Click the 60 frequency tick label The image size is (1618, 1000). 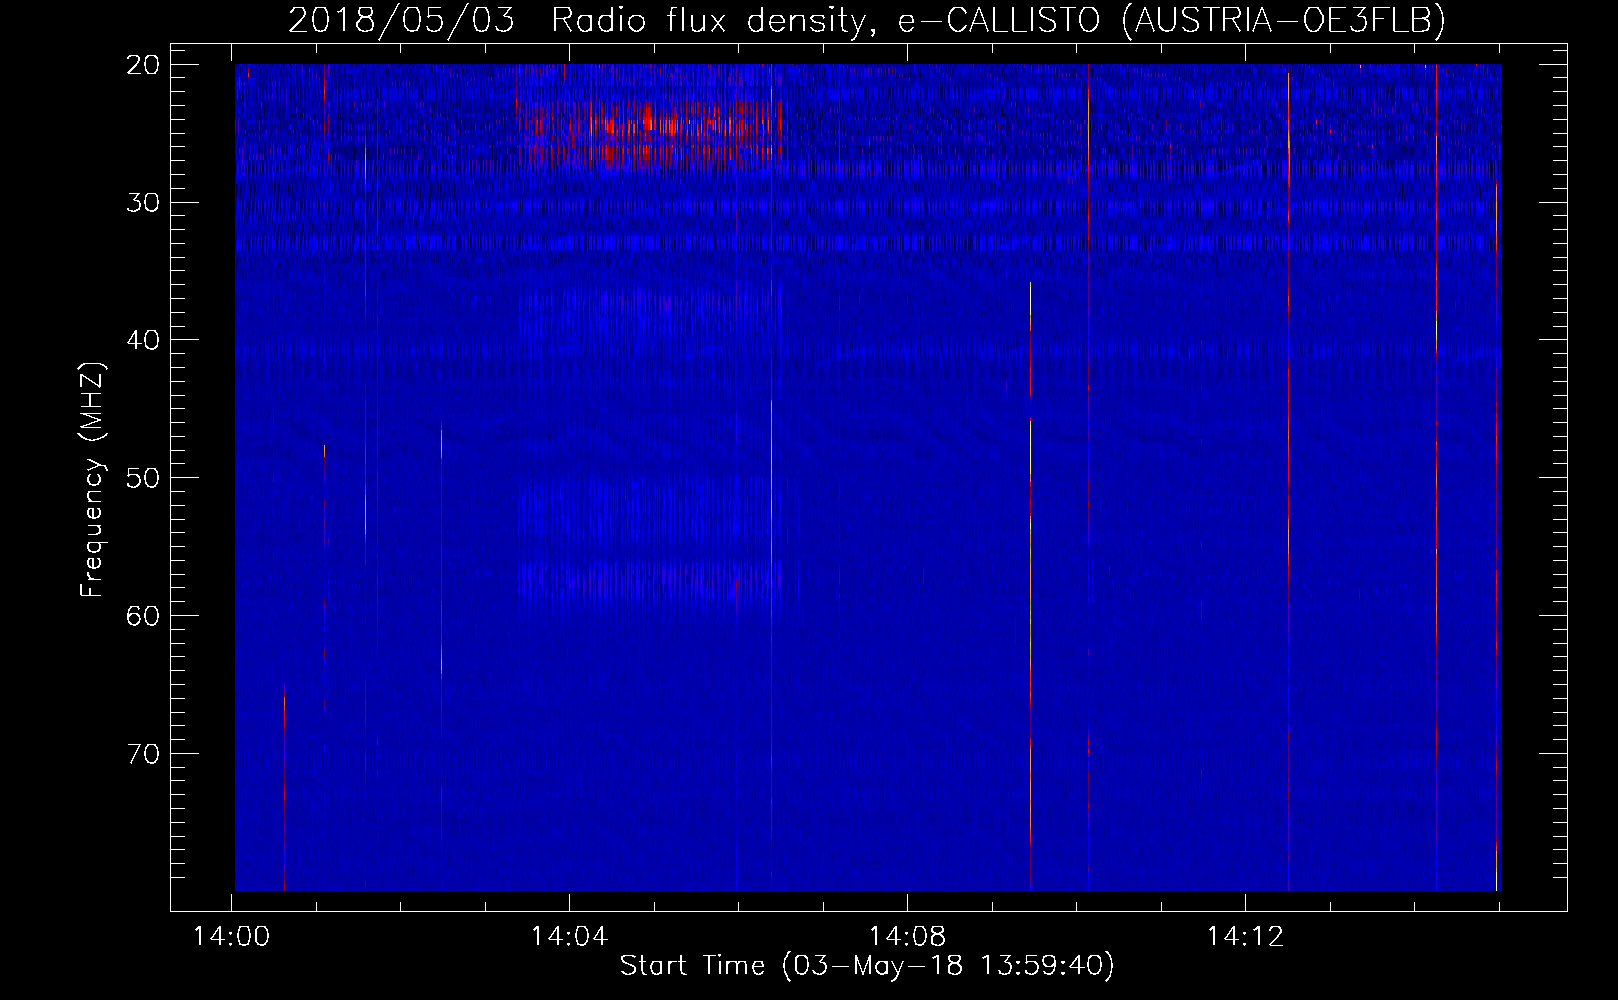[x=143, y=616]
